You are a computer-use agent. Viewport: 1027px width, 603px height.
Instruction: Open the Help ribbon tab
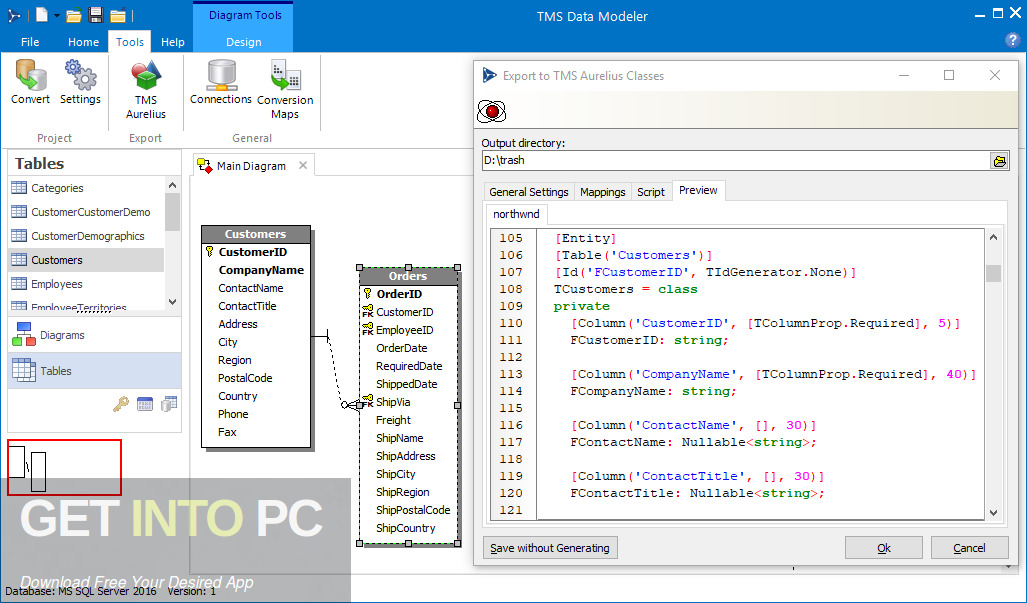coord(173,42)
